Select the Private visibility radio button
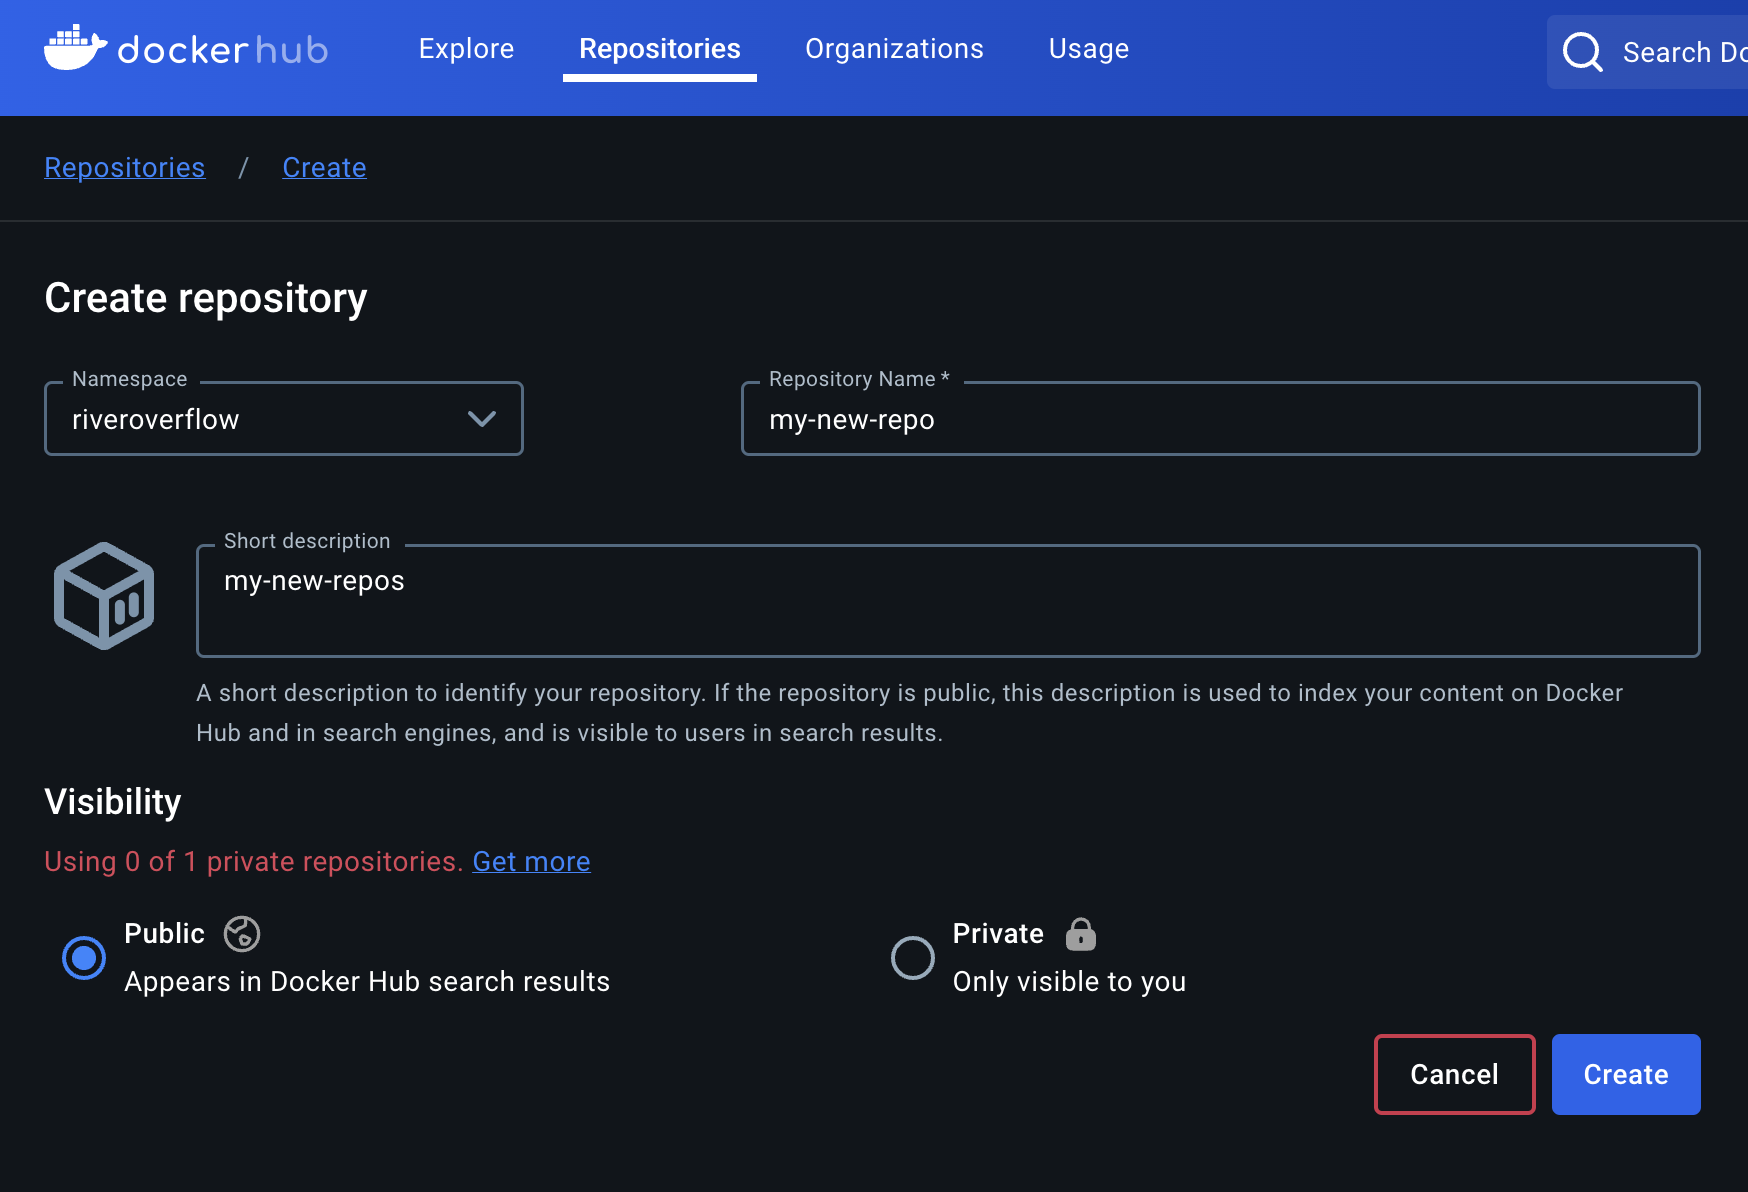 (x=913, y=958)
